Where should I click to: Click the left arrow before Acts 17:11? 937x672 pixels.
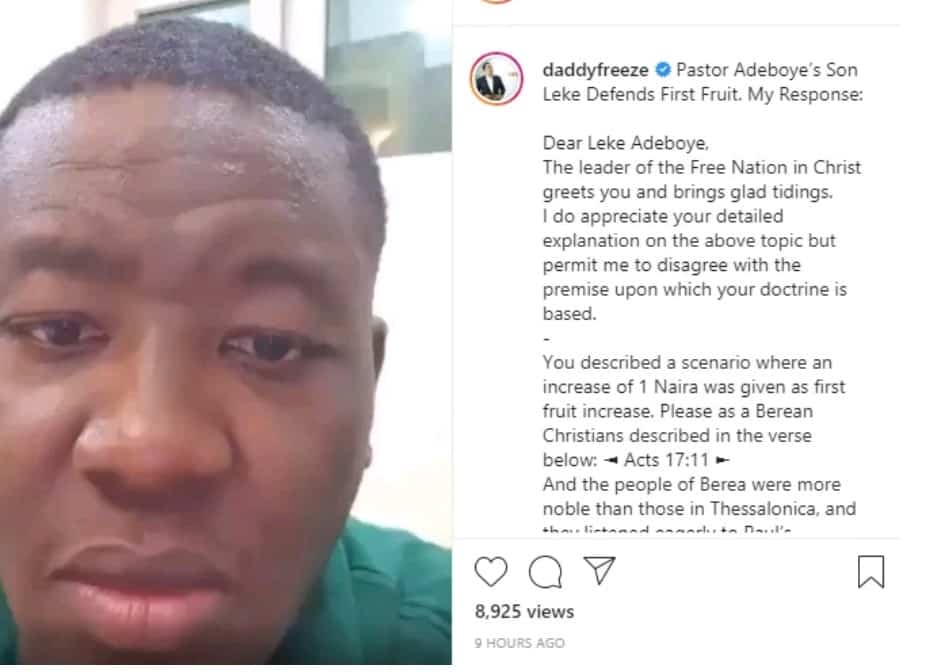coord(611,461)
